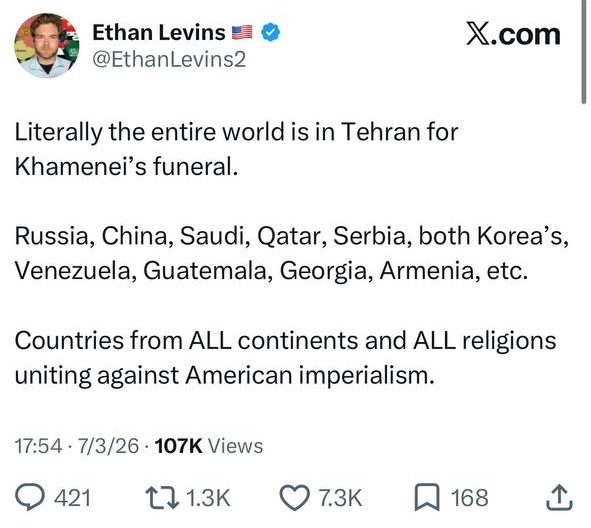Click the blue verified checkmark badge

(271, 32)
